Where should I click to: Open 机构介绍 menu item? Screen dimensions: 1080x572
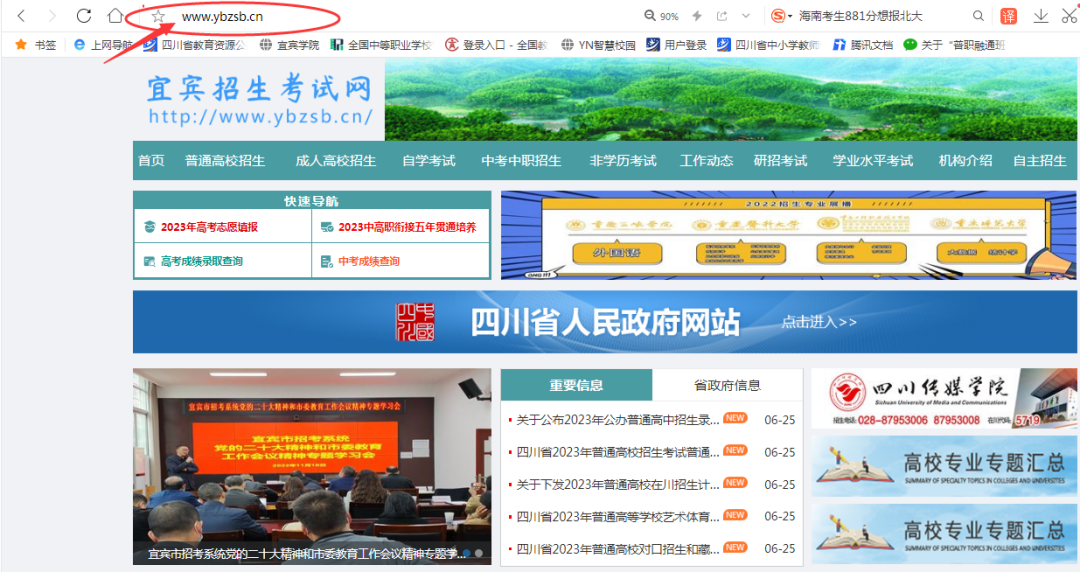(966, 161)
